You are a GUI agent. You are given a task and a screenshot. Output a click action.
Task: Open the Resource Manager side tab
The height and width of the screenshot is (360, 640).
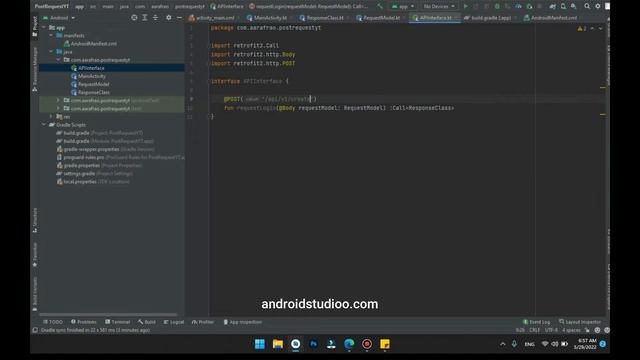[35, 69]
